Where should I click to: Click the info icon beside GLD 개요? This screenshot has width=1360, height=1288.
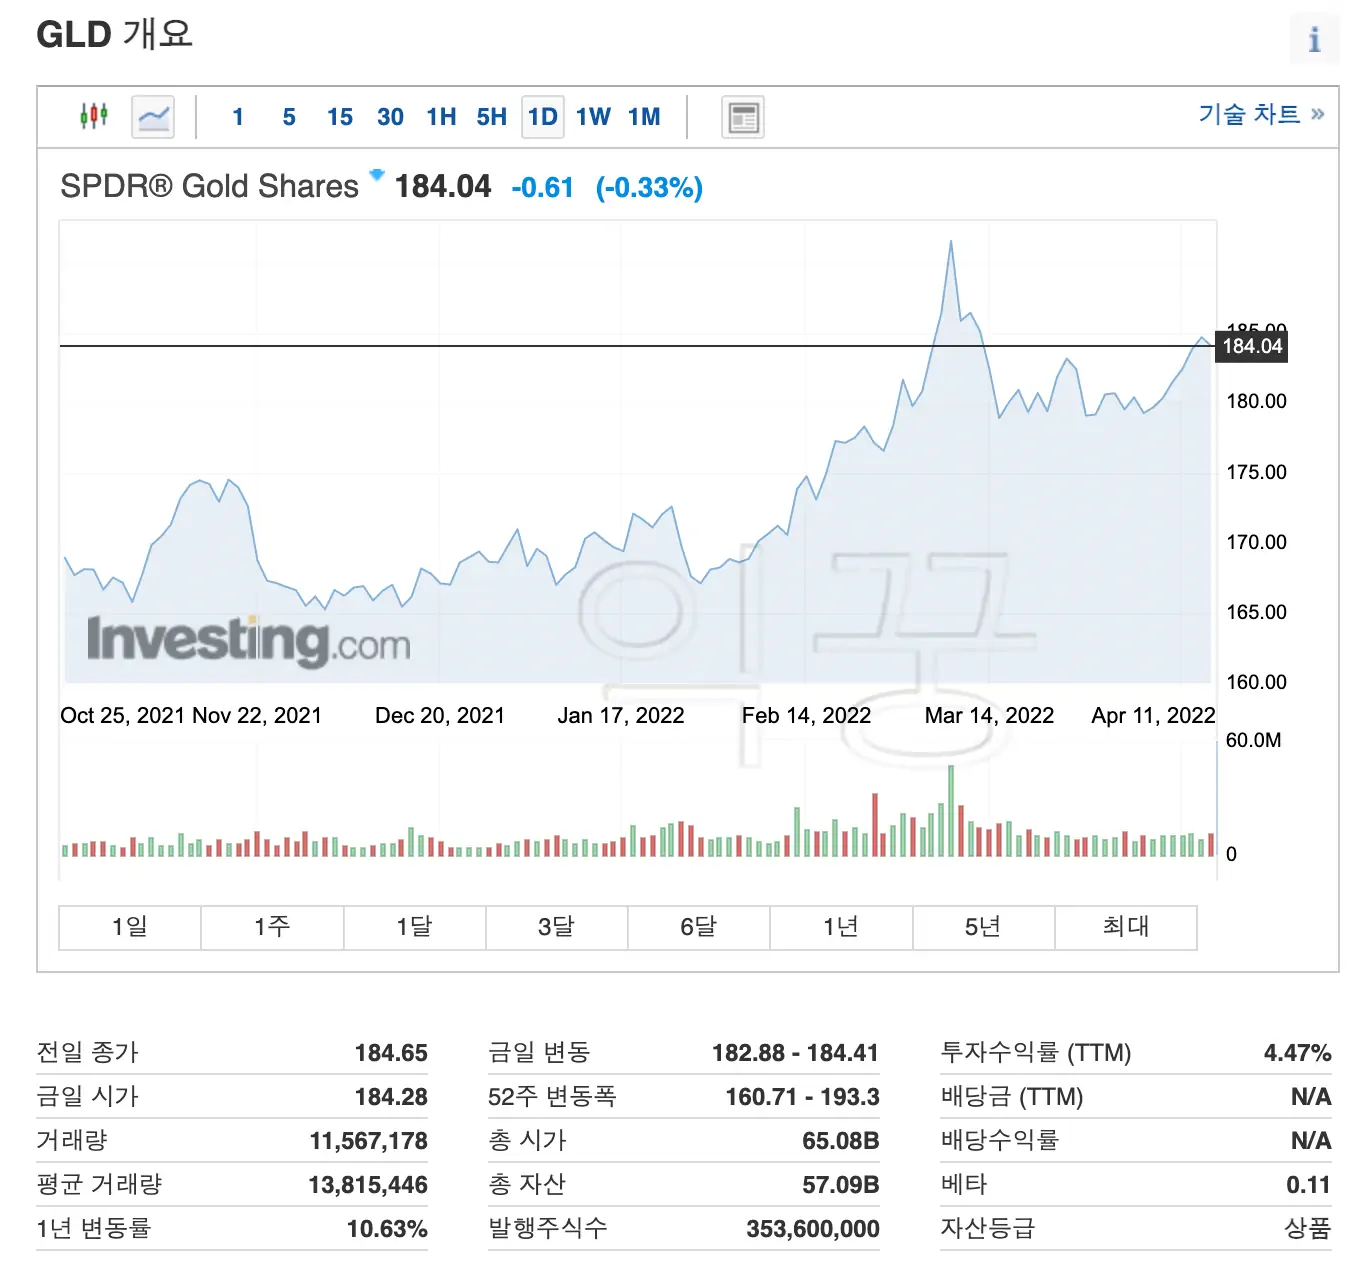tap(1314, 38)
